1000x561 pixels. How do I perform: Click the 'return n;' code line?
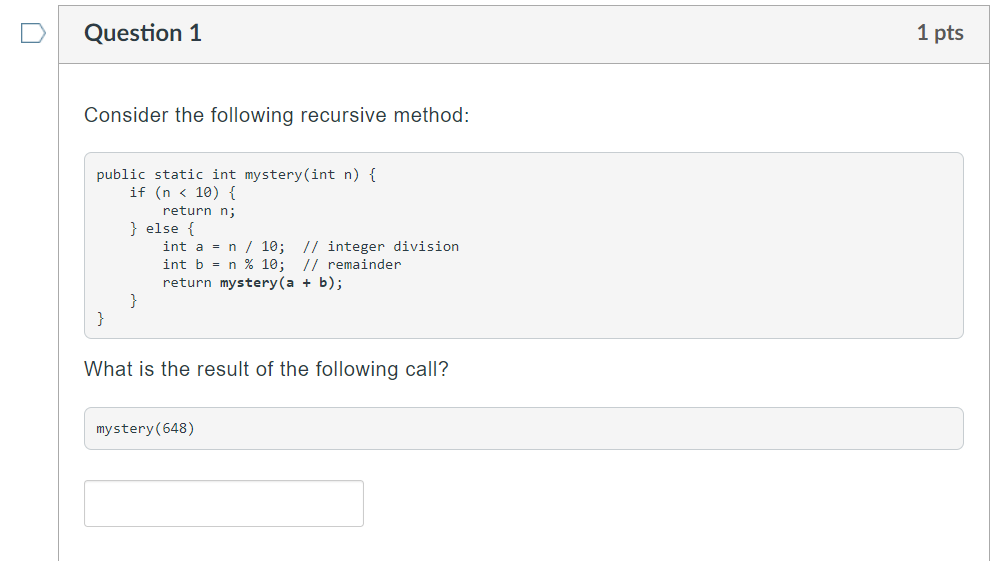point(199,210)
